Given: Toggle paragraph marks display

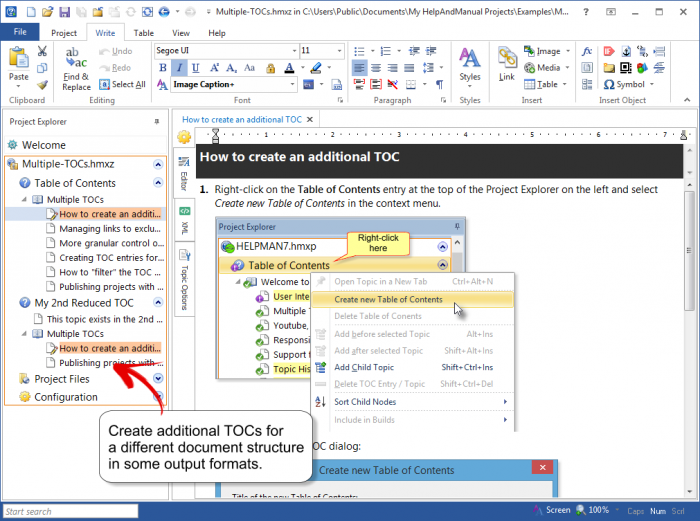Looking at the screenshot, I should (x=440, y=84).
